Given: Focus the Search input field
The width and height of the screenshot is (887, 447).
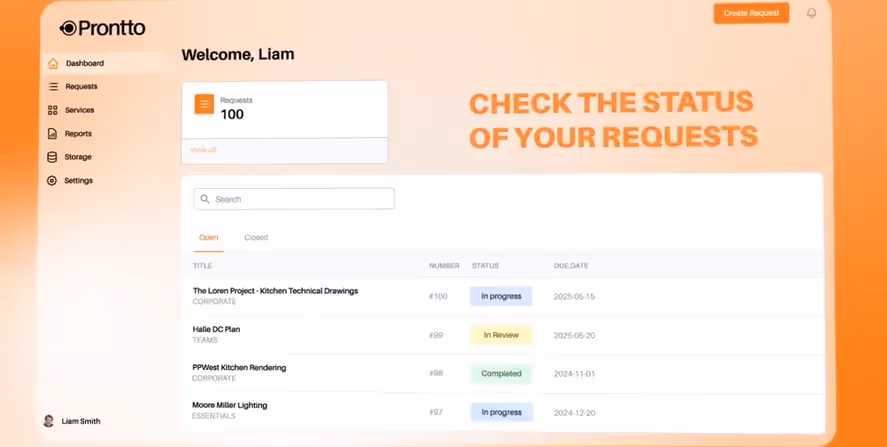Looking at the screenshot, I should click(294, 199).
